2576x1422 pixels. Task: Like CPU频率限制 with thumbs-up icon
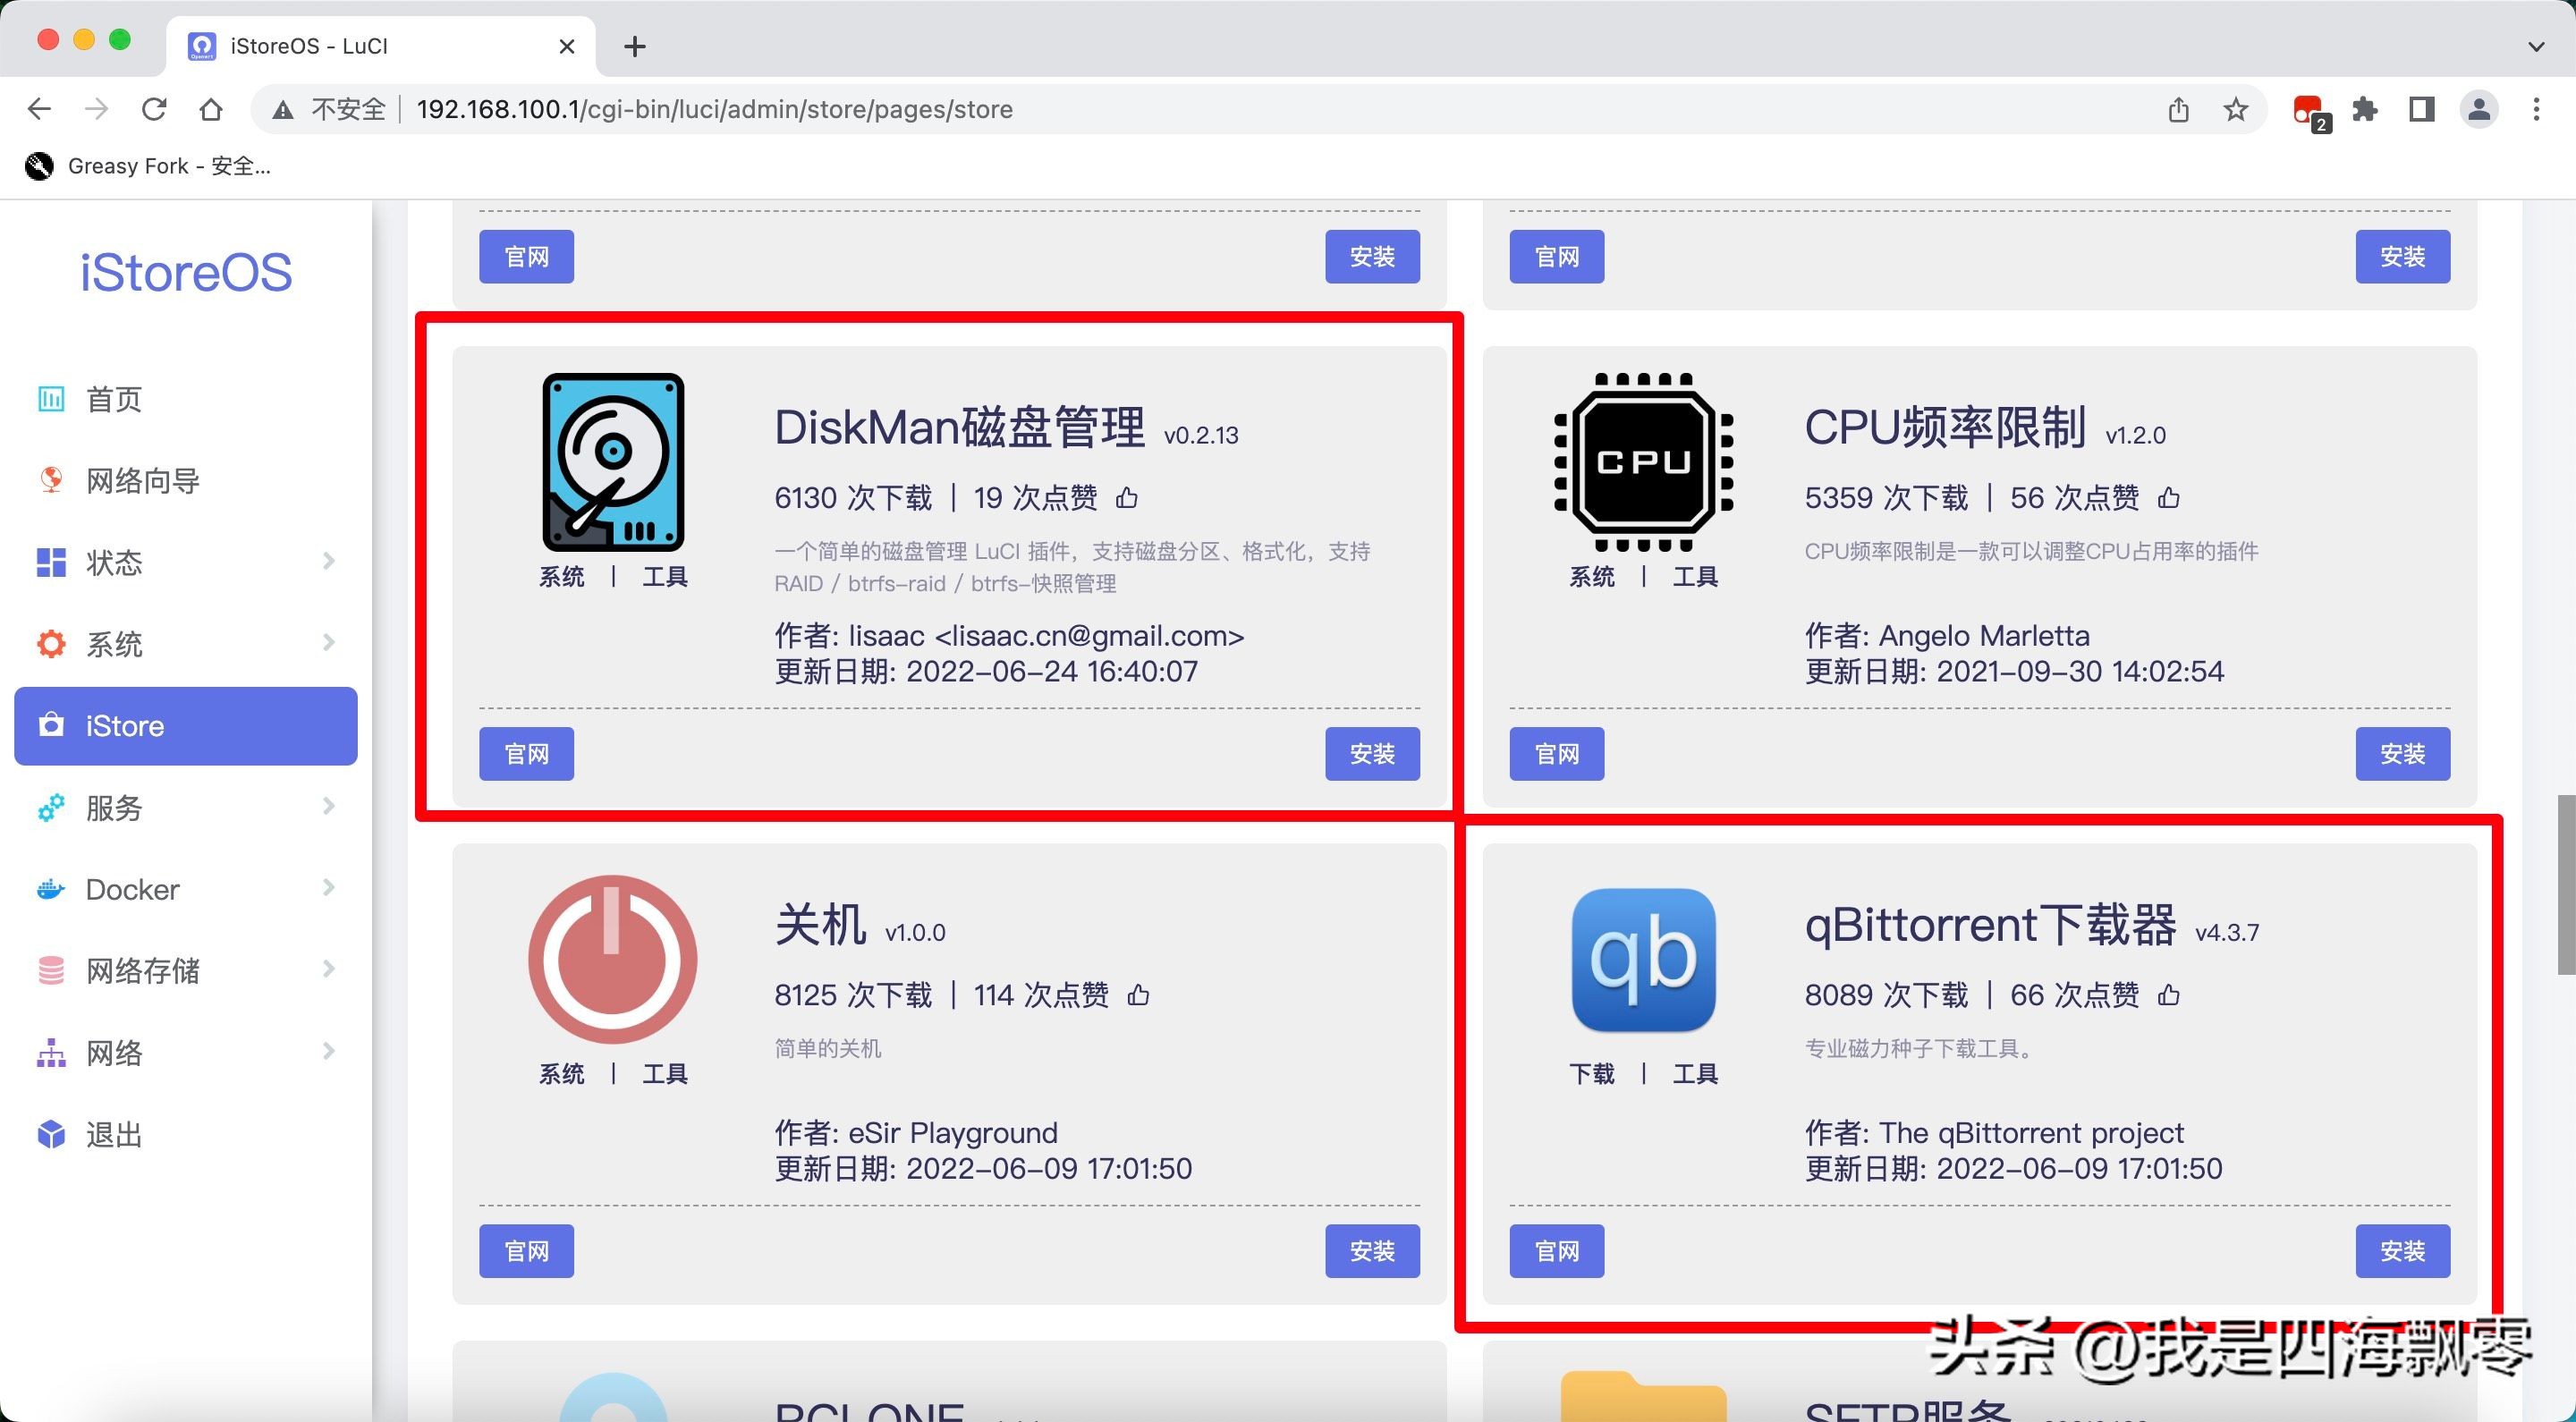[2168, 498]
